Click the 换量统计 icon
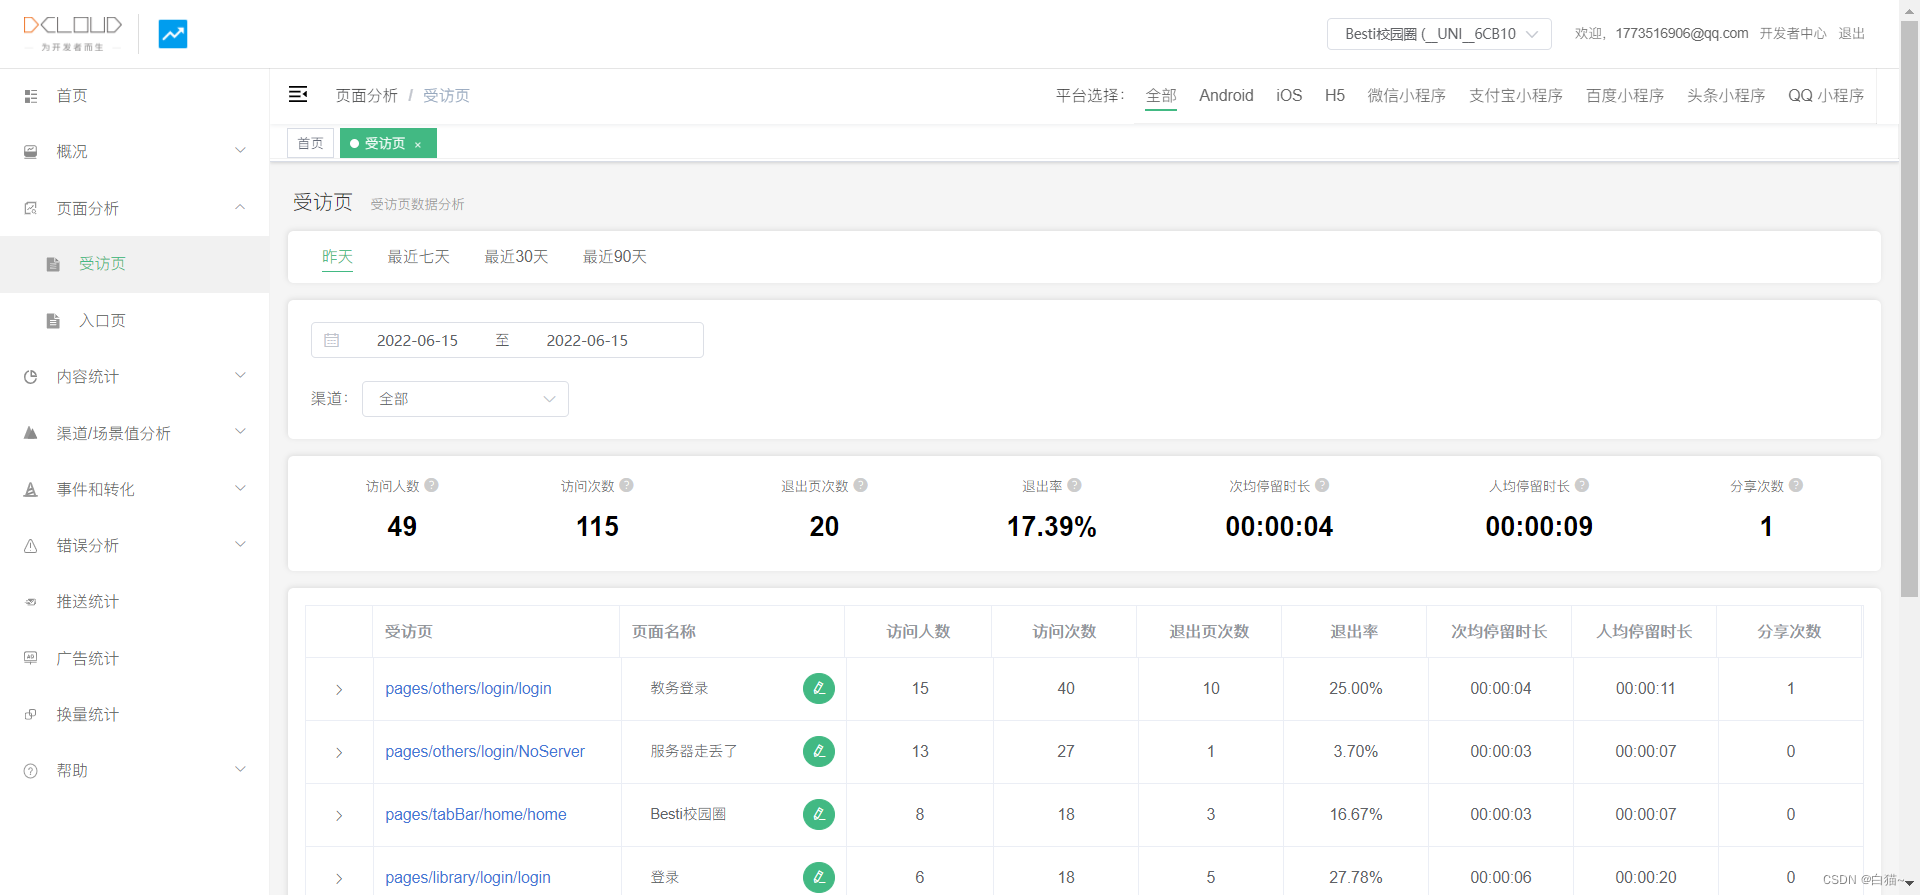 coord(31,714)
